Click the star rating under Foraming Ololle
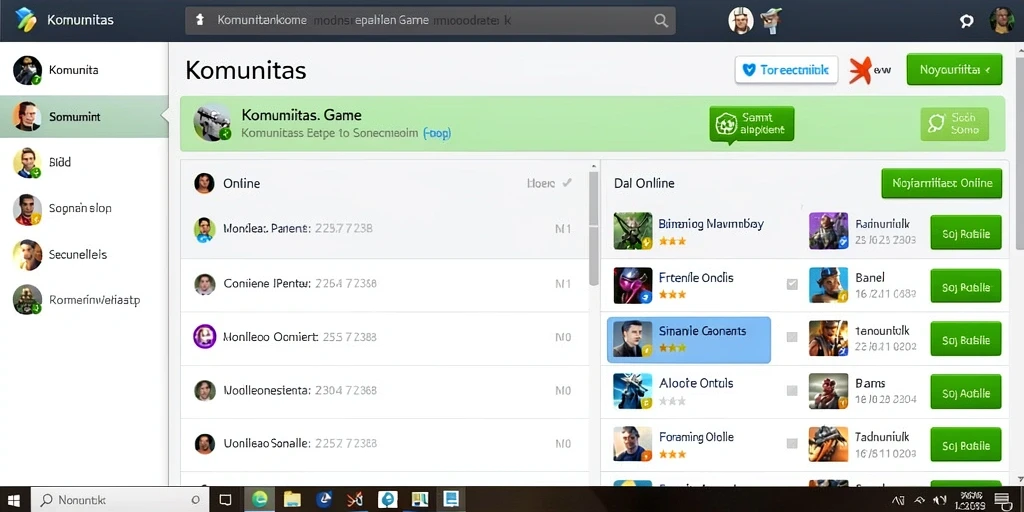 pyautogui.click(x=673, y=454)
